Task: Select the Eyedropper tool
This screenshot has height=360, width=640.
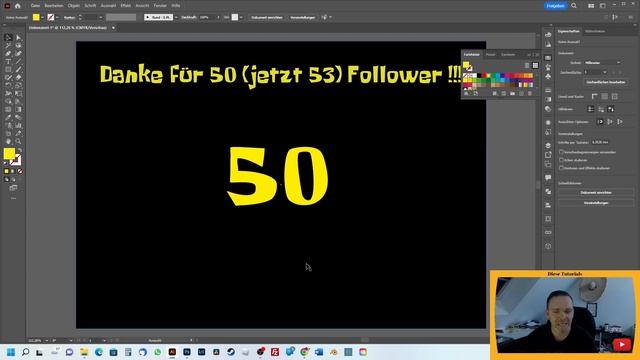Action: pyautogui.click(x=8, y=118)
